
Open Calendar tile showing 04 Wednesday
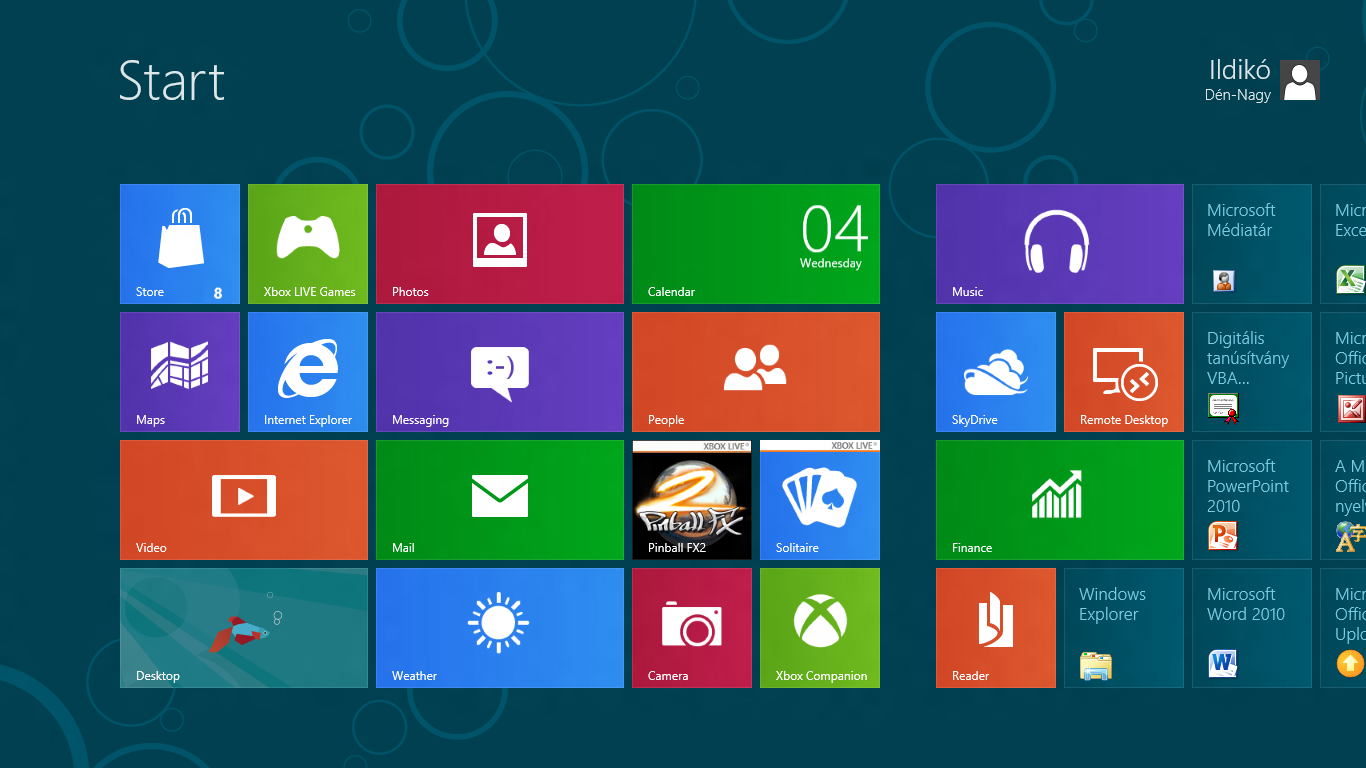pos(756,244)
